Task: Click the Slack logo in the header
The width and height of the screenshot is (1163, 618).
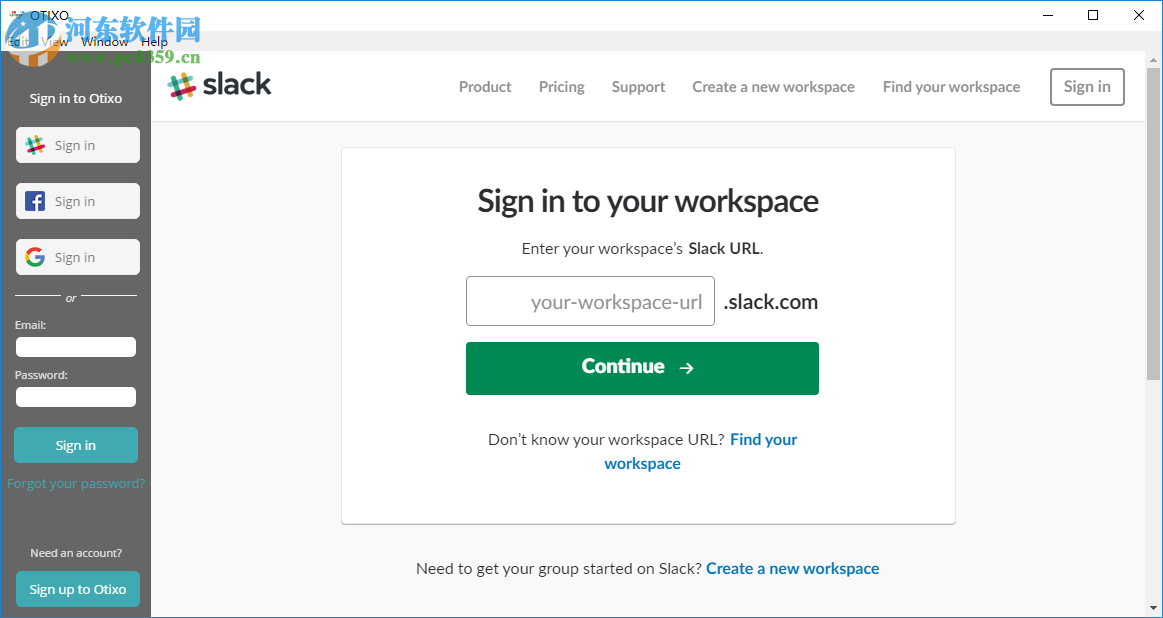Action: 219,86
